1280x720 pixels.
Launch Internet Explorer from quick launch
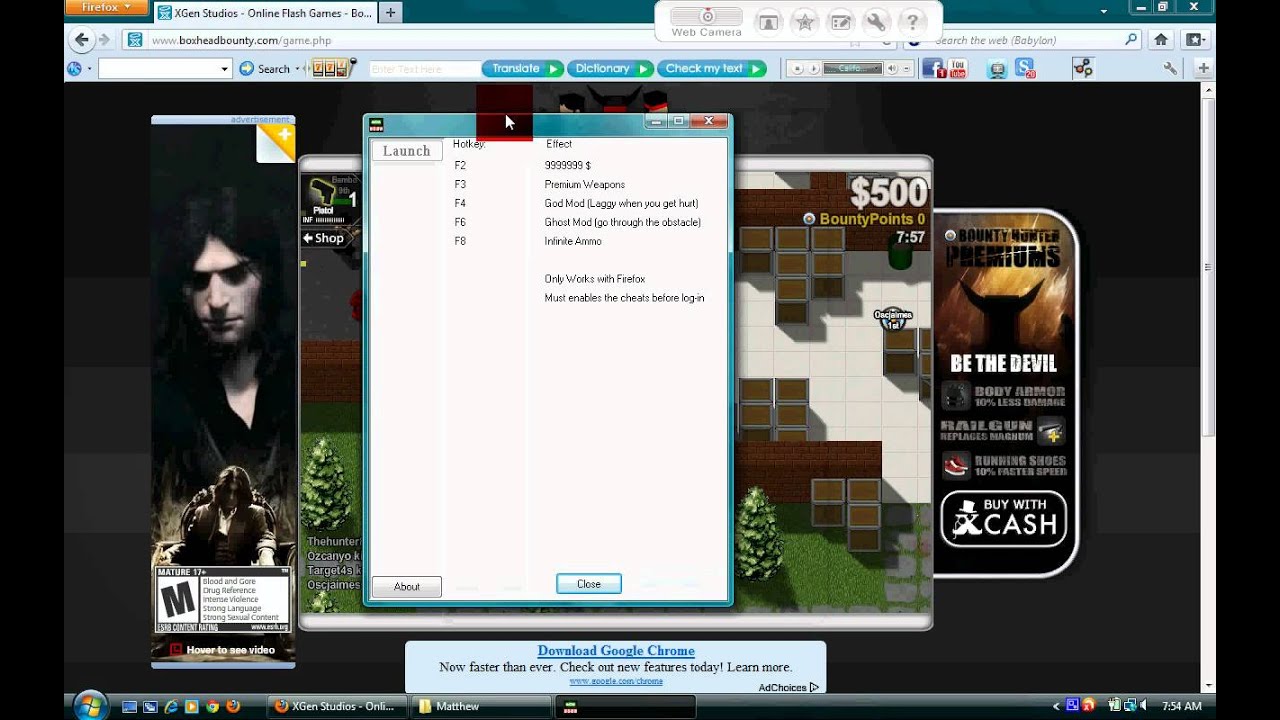point(170,706)
